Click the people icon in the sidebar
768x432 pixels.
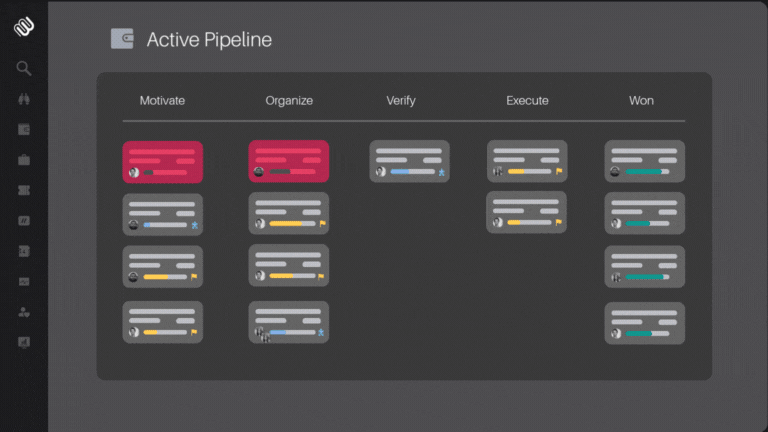24,312
